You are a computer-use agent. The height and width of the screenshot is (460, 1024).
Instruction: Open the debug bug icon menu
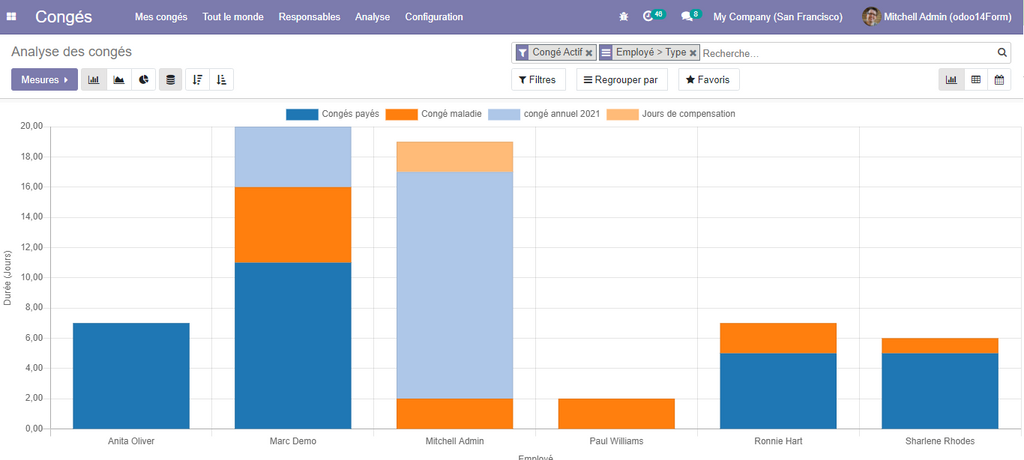click(x=624, y=17)
